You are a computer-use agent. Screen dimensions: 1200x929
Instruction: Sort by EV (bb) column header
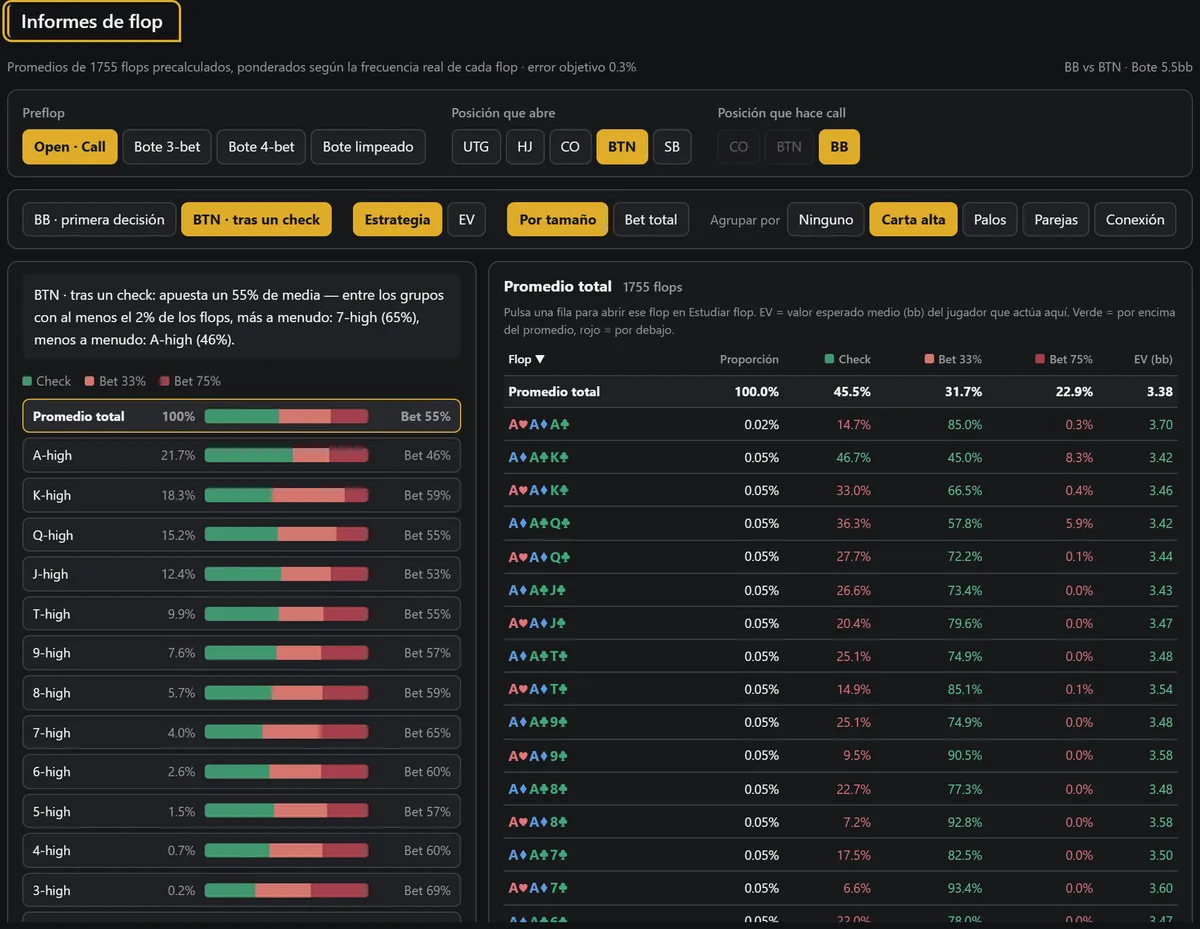coord(1154,359)
